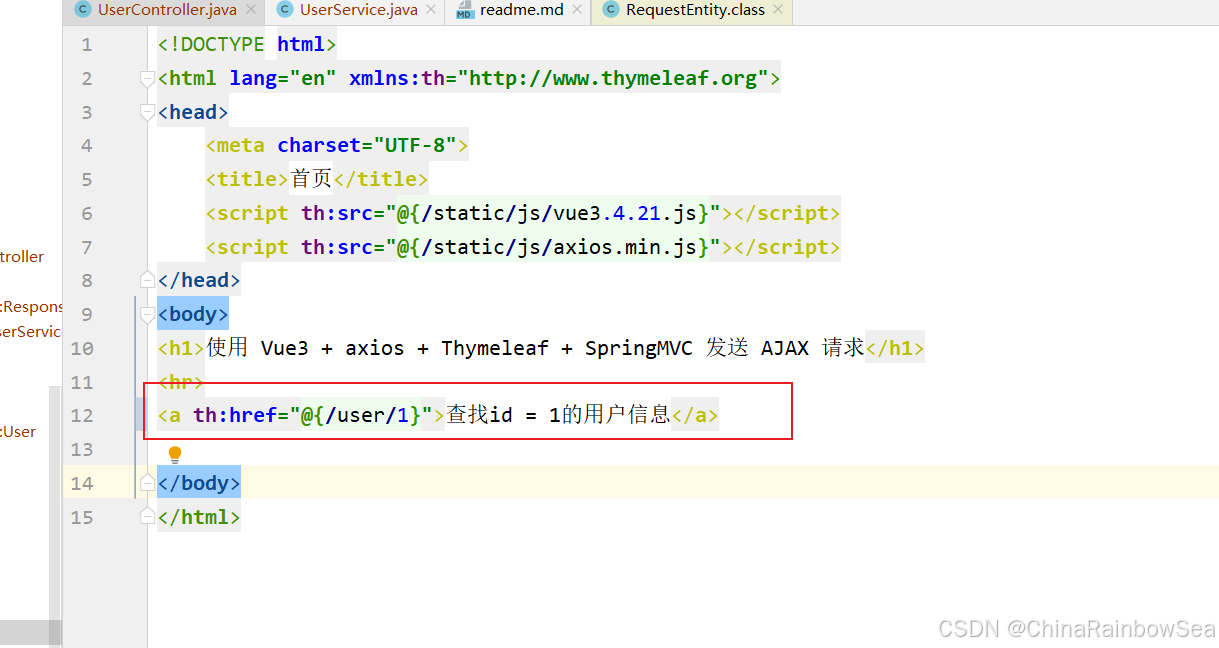Close the readme.md tab
Viewport: 1219px width, 648px height.
(x=577, y=10)
